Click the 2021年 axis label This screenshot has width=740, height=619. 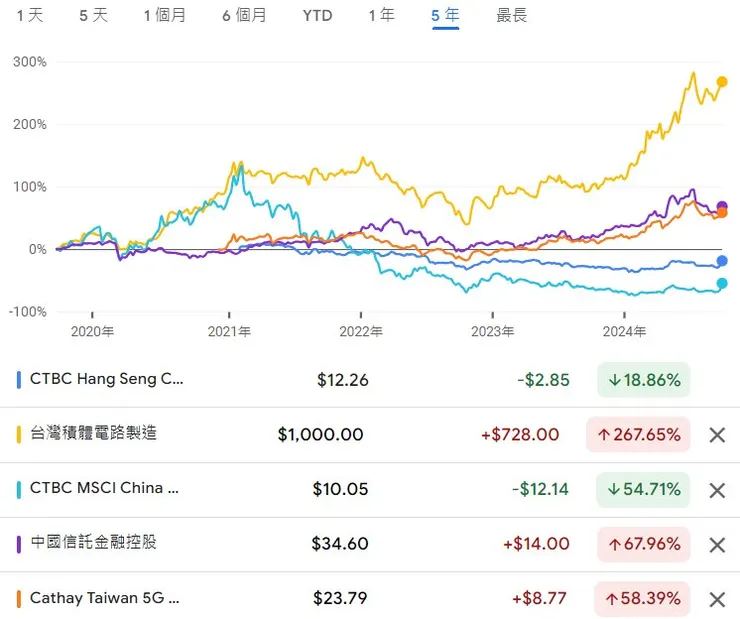[229, 331]
